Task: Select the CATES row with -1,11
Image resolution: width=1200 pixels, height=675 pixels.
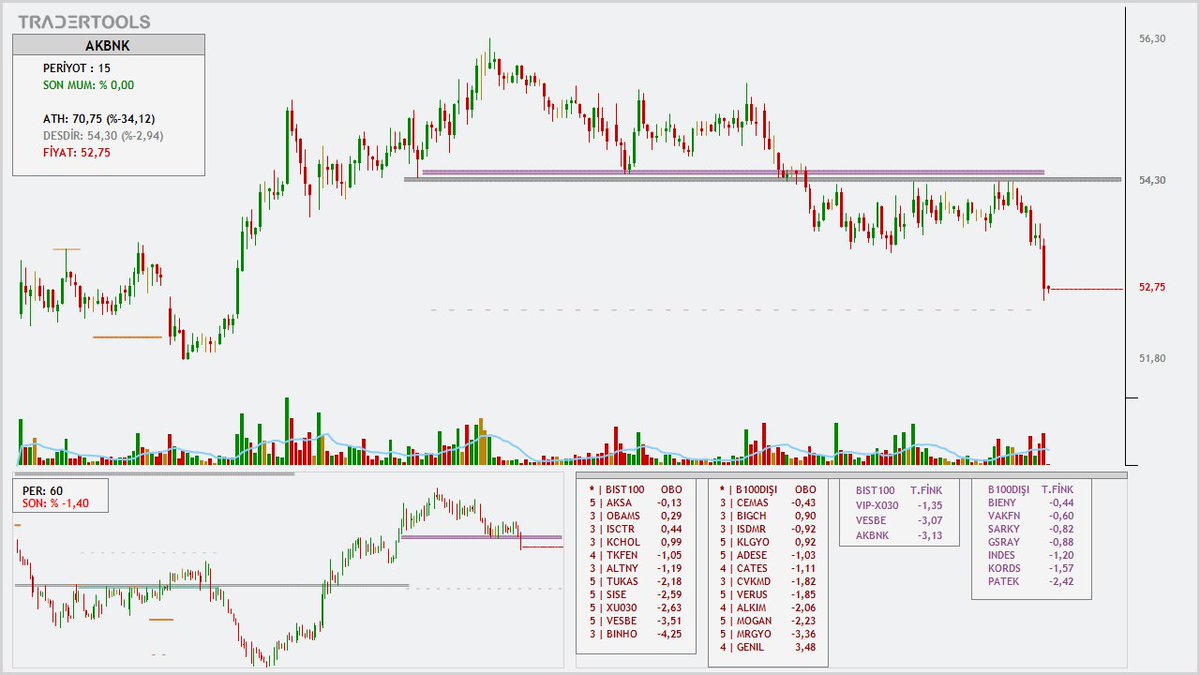Action: coord(768,567)
